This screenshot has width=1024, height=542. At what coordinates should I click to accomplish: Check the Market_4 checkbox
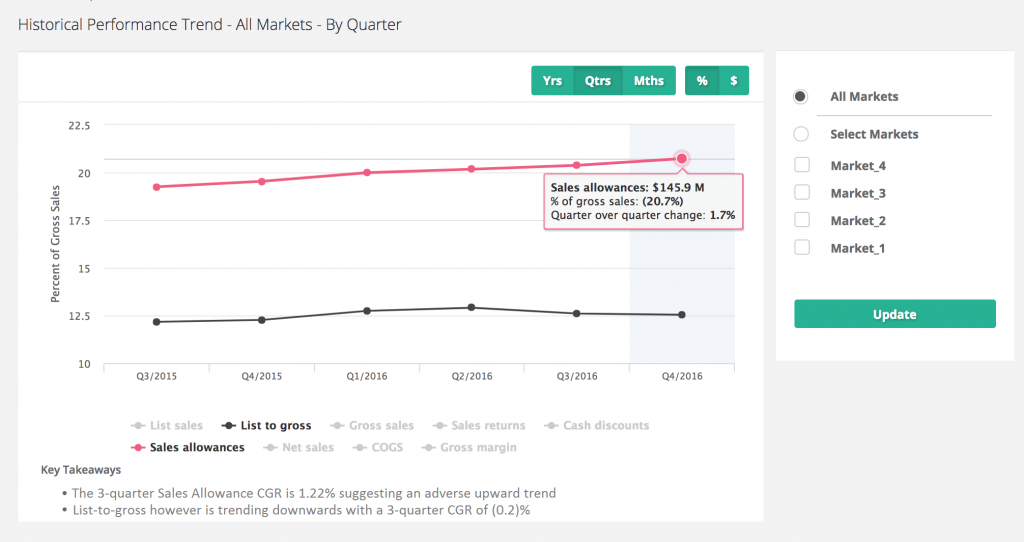802,166
